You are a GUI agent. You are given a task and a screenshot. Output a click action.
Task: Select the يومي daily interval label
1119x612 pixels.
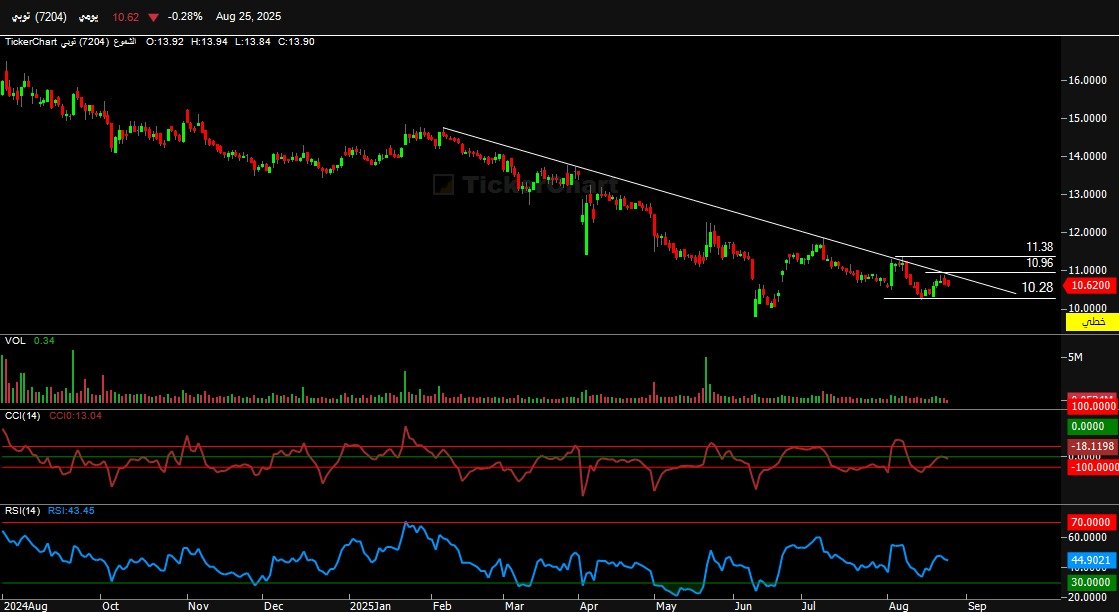click(x=88, y=16)
